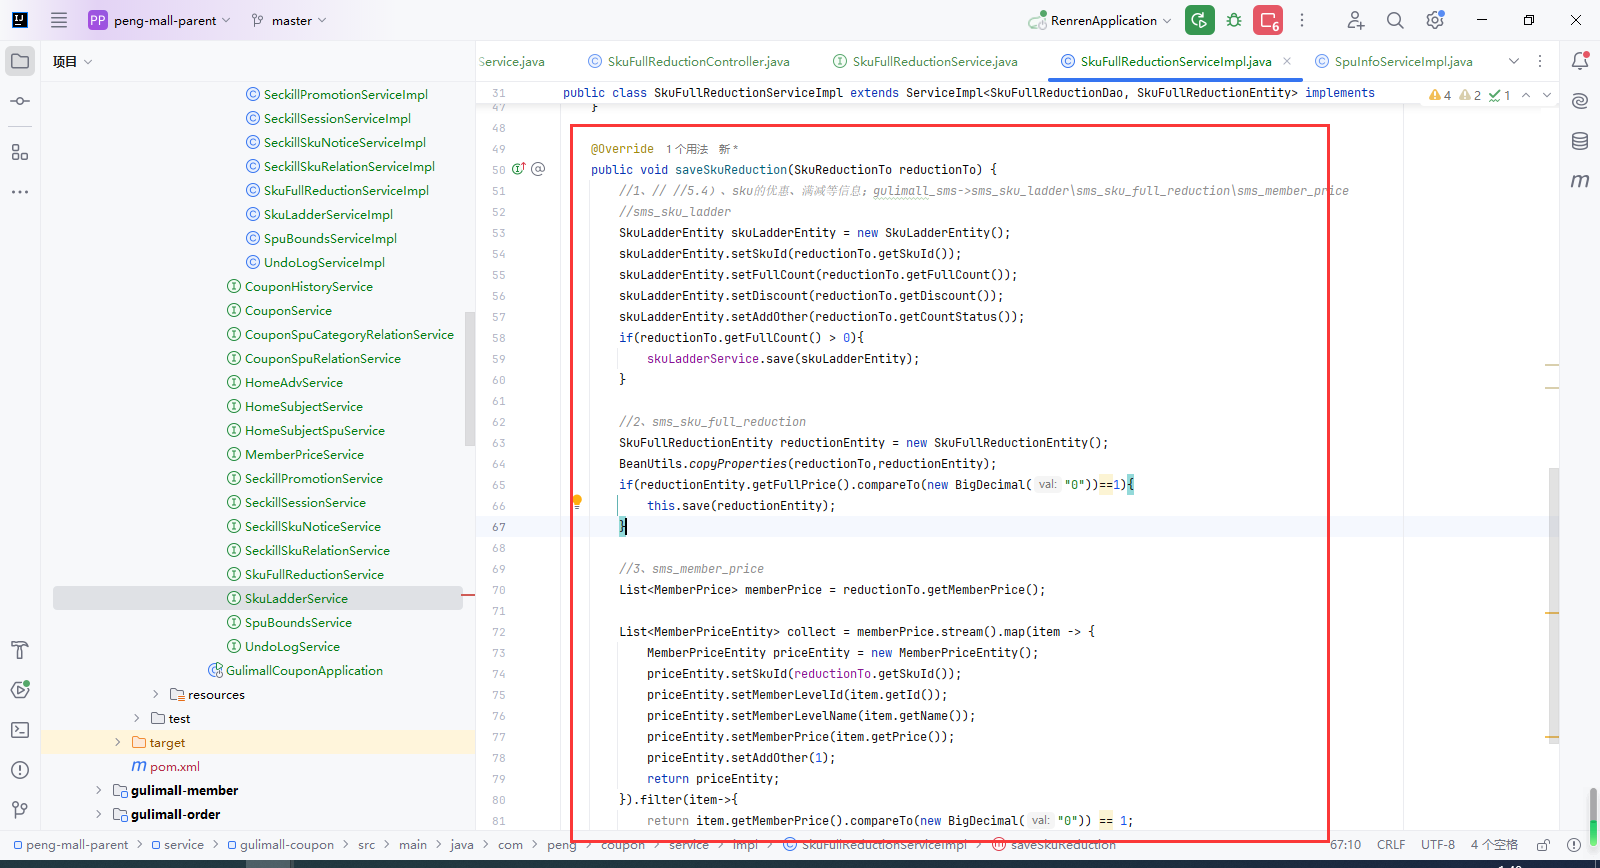Click the 67:10 caret position indicator
This screenshot has width=1600, height=868.
[1345, 845]
